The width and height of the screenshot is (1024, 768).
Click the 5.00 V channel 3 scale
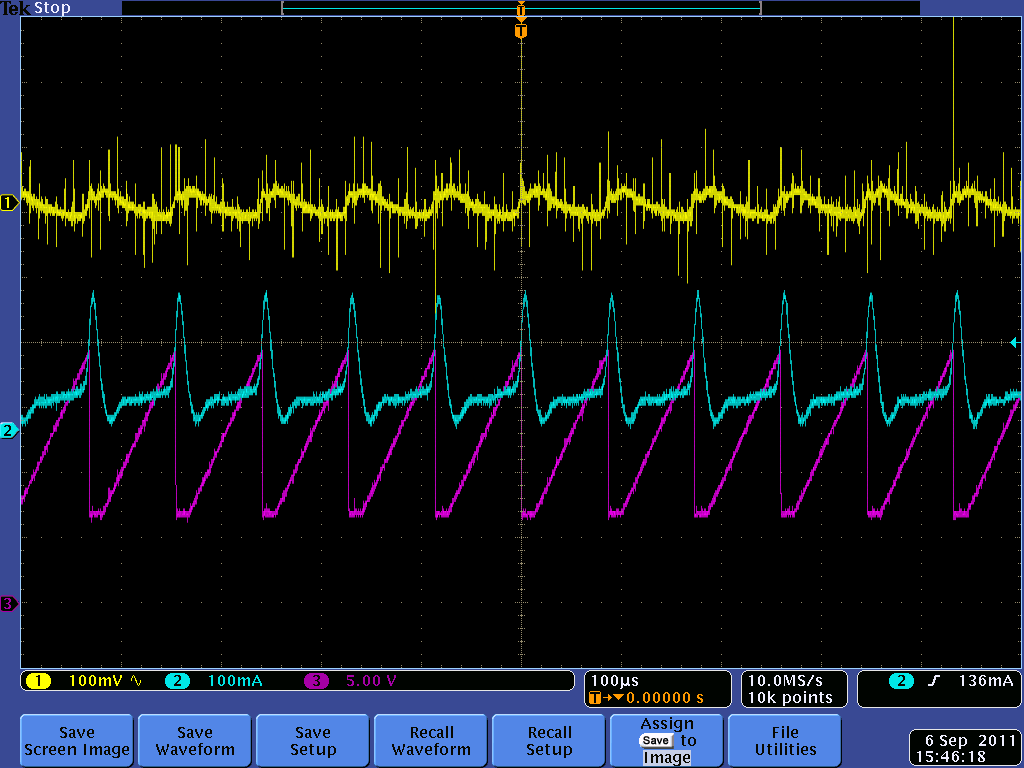tap(371, 681)
